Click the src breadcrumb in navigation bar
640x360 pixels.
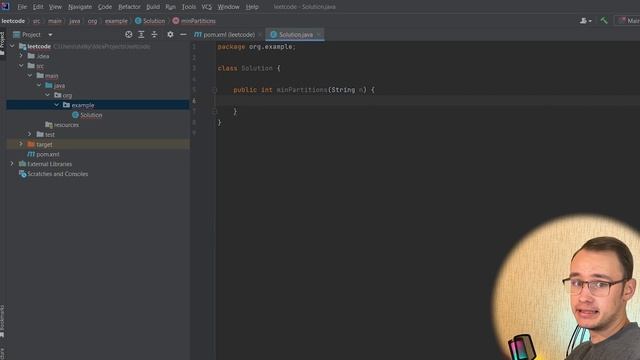(x=36, y=21)
